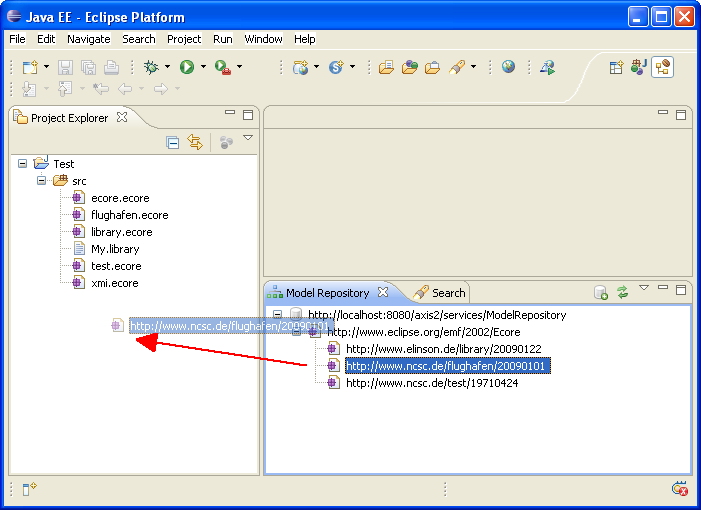Viewport: 701px width, 510px height.
Task: Click the Run External Tools icon
Action: coord(223,67)
